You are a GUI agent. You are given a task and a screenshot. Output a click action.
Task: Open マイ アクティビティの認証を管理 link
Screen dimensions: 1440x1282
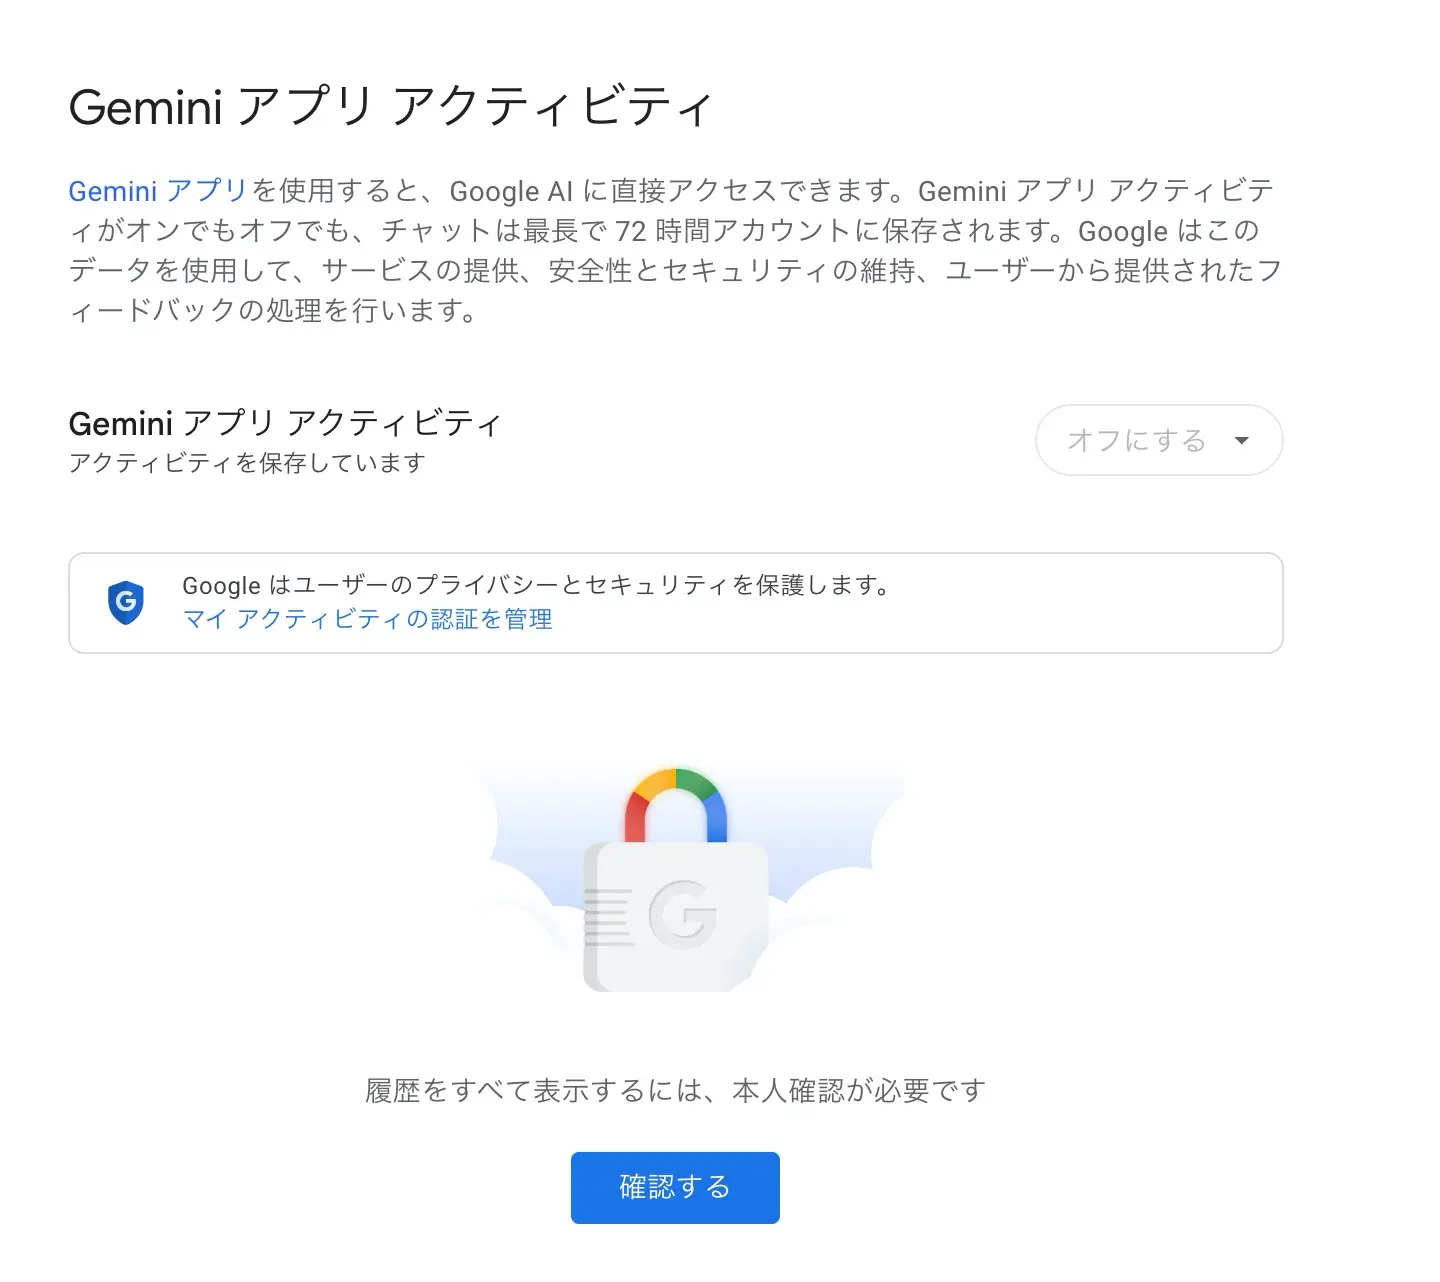click(x=368, y=619)
